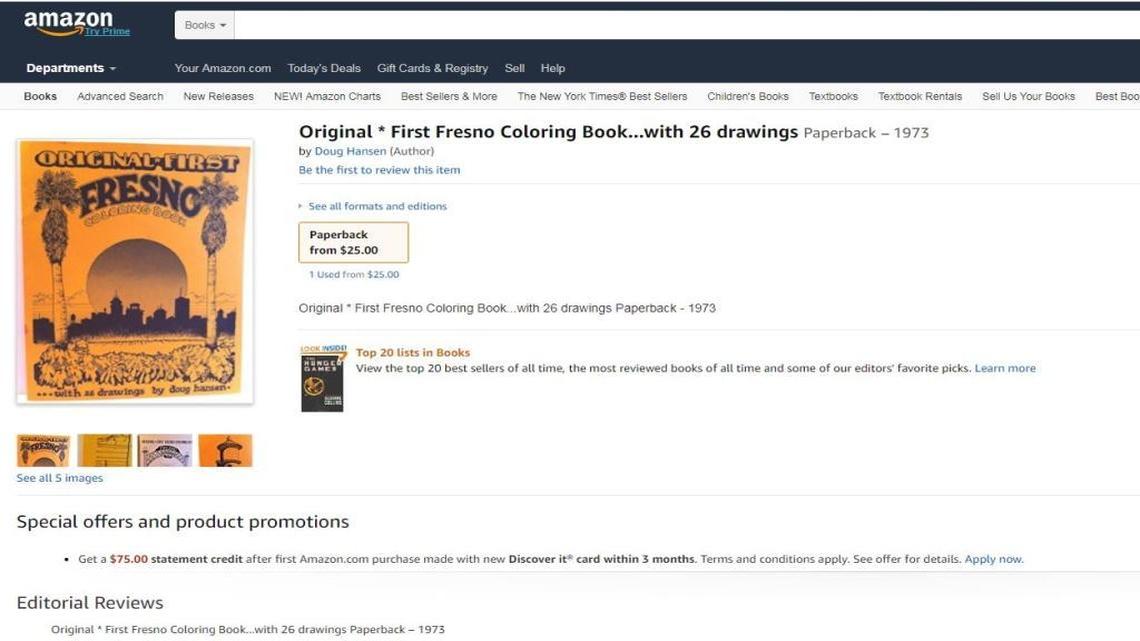This screenshot has height=641, width=1140.
Task: Open the Departments dropdown
Action: [x=70, y=68]
